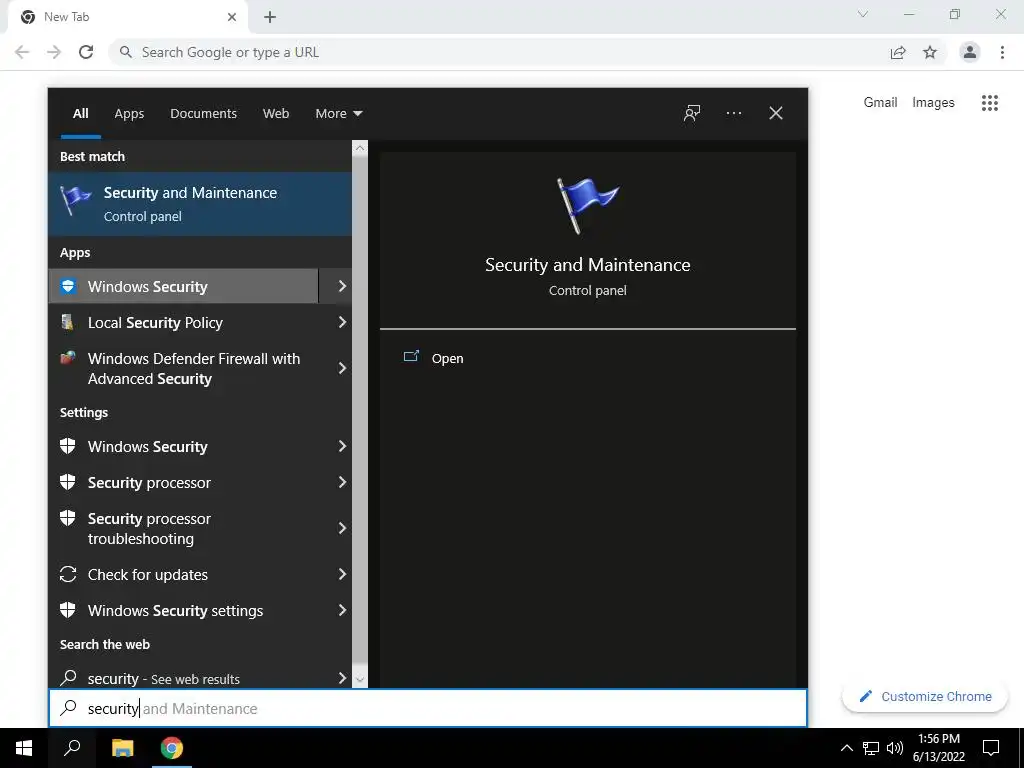Click the Chrome tab search chevron
1024x768 pixels.
click(x=863, y=14)
